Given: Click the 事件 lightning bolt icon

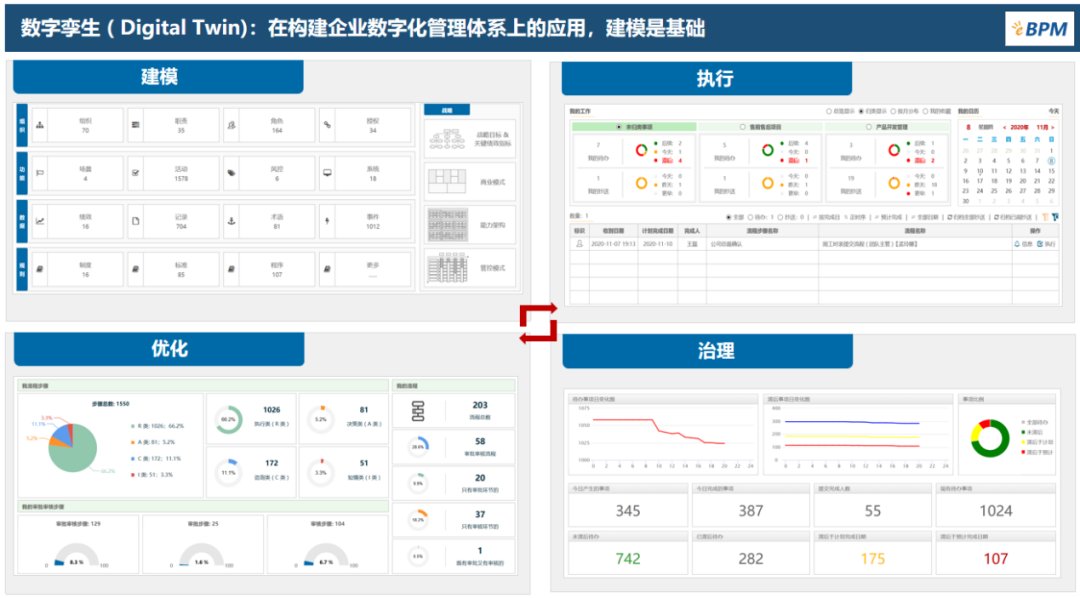Looking at the screenshot, I should 327,221.
